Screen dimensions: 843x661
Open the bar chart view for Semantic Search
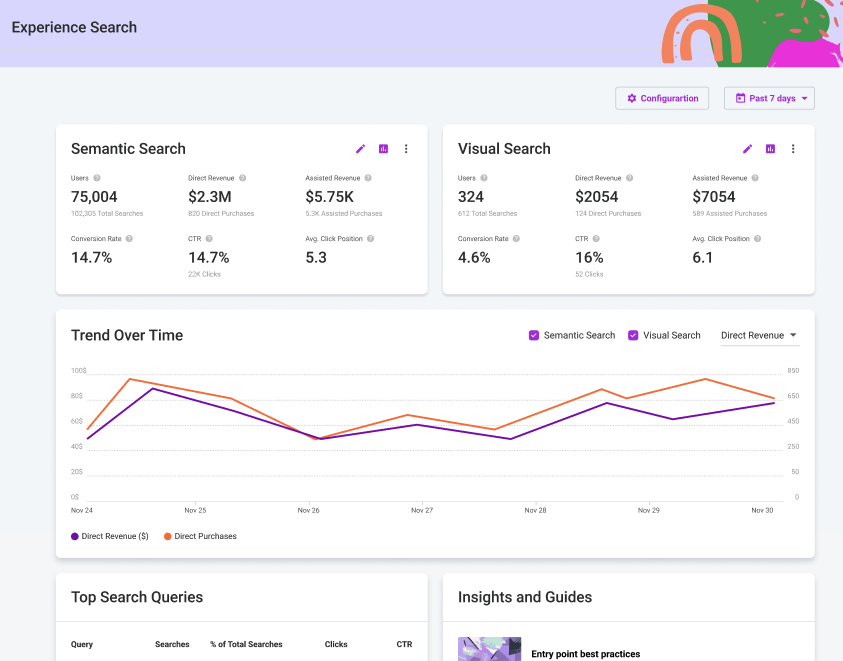[x=383, y=148]
